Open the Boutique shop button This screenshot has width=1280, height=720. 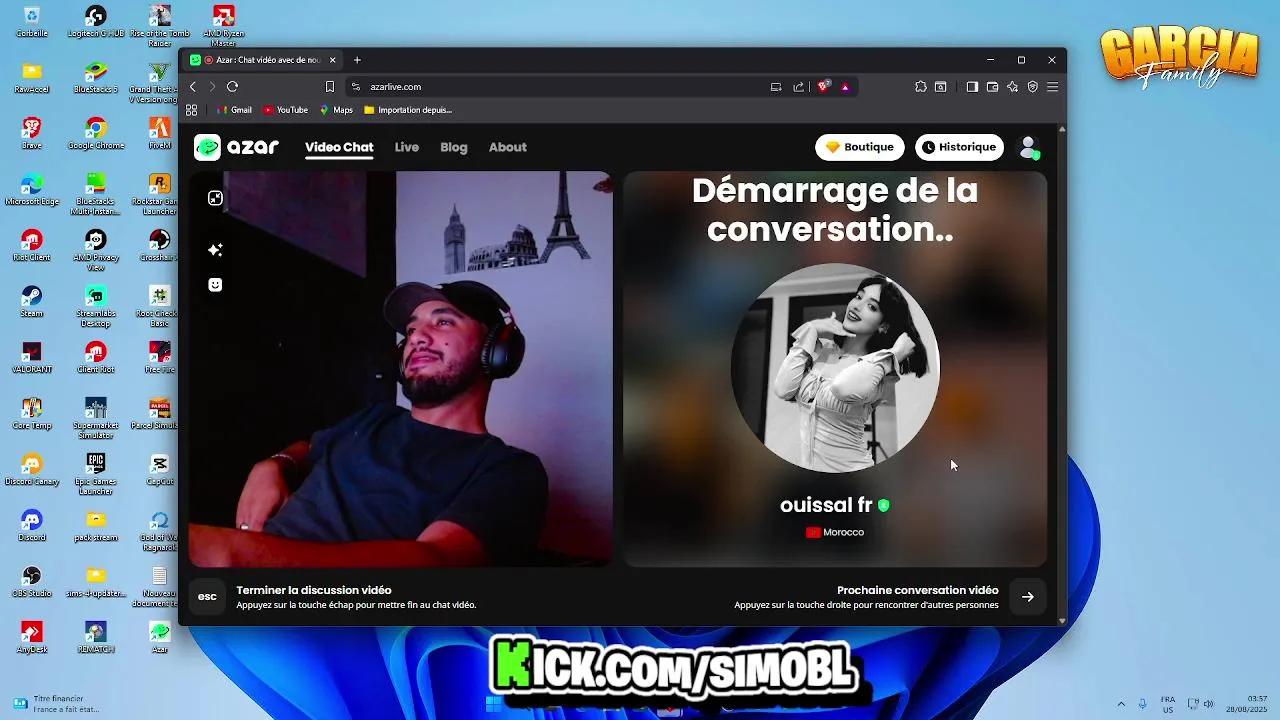point(860,147)
